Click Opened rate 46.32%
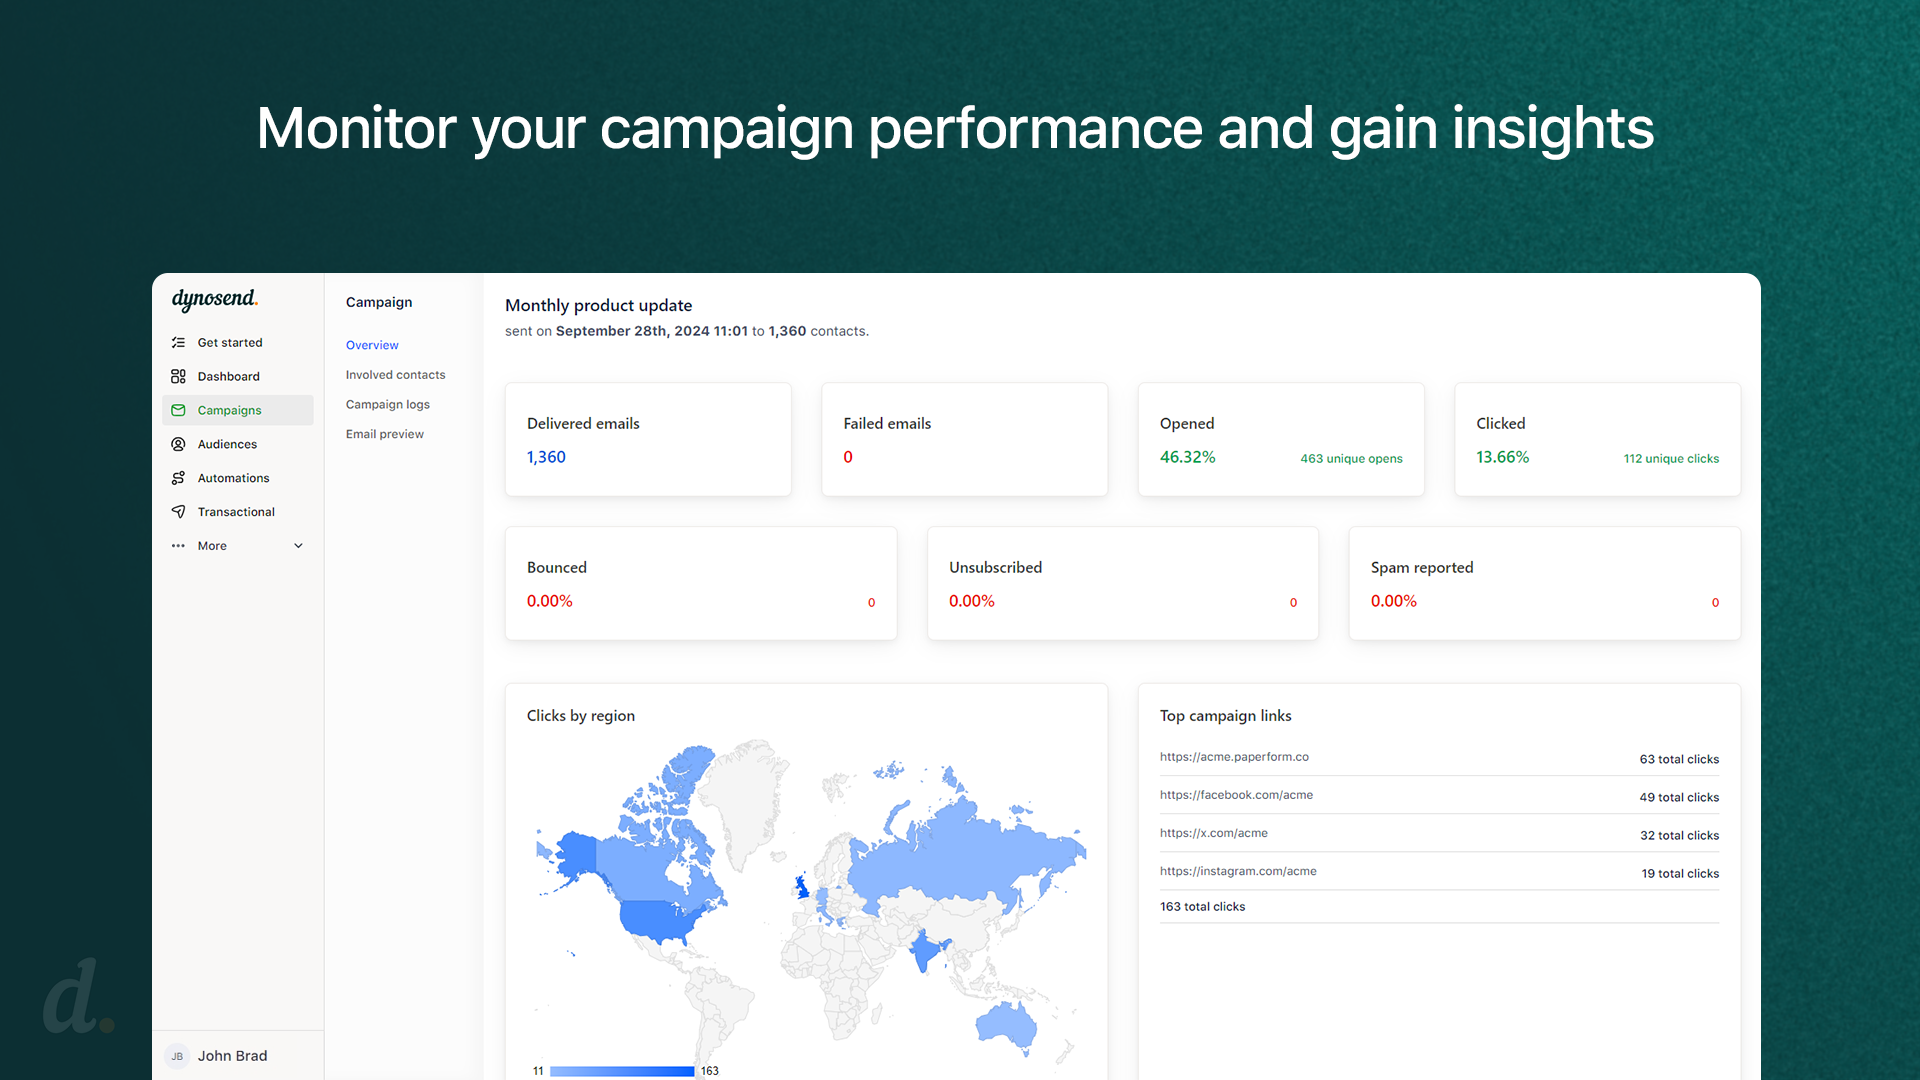This screenshot has width=1920, height=1080. (x=1187, y=457)
